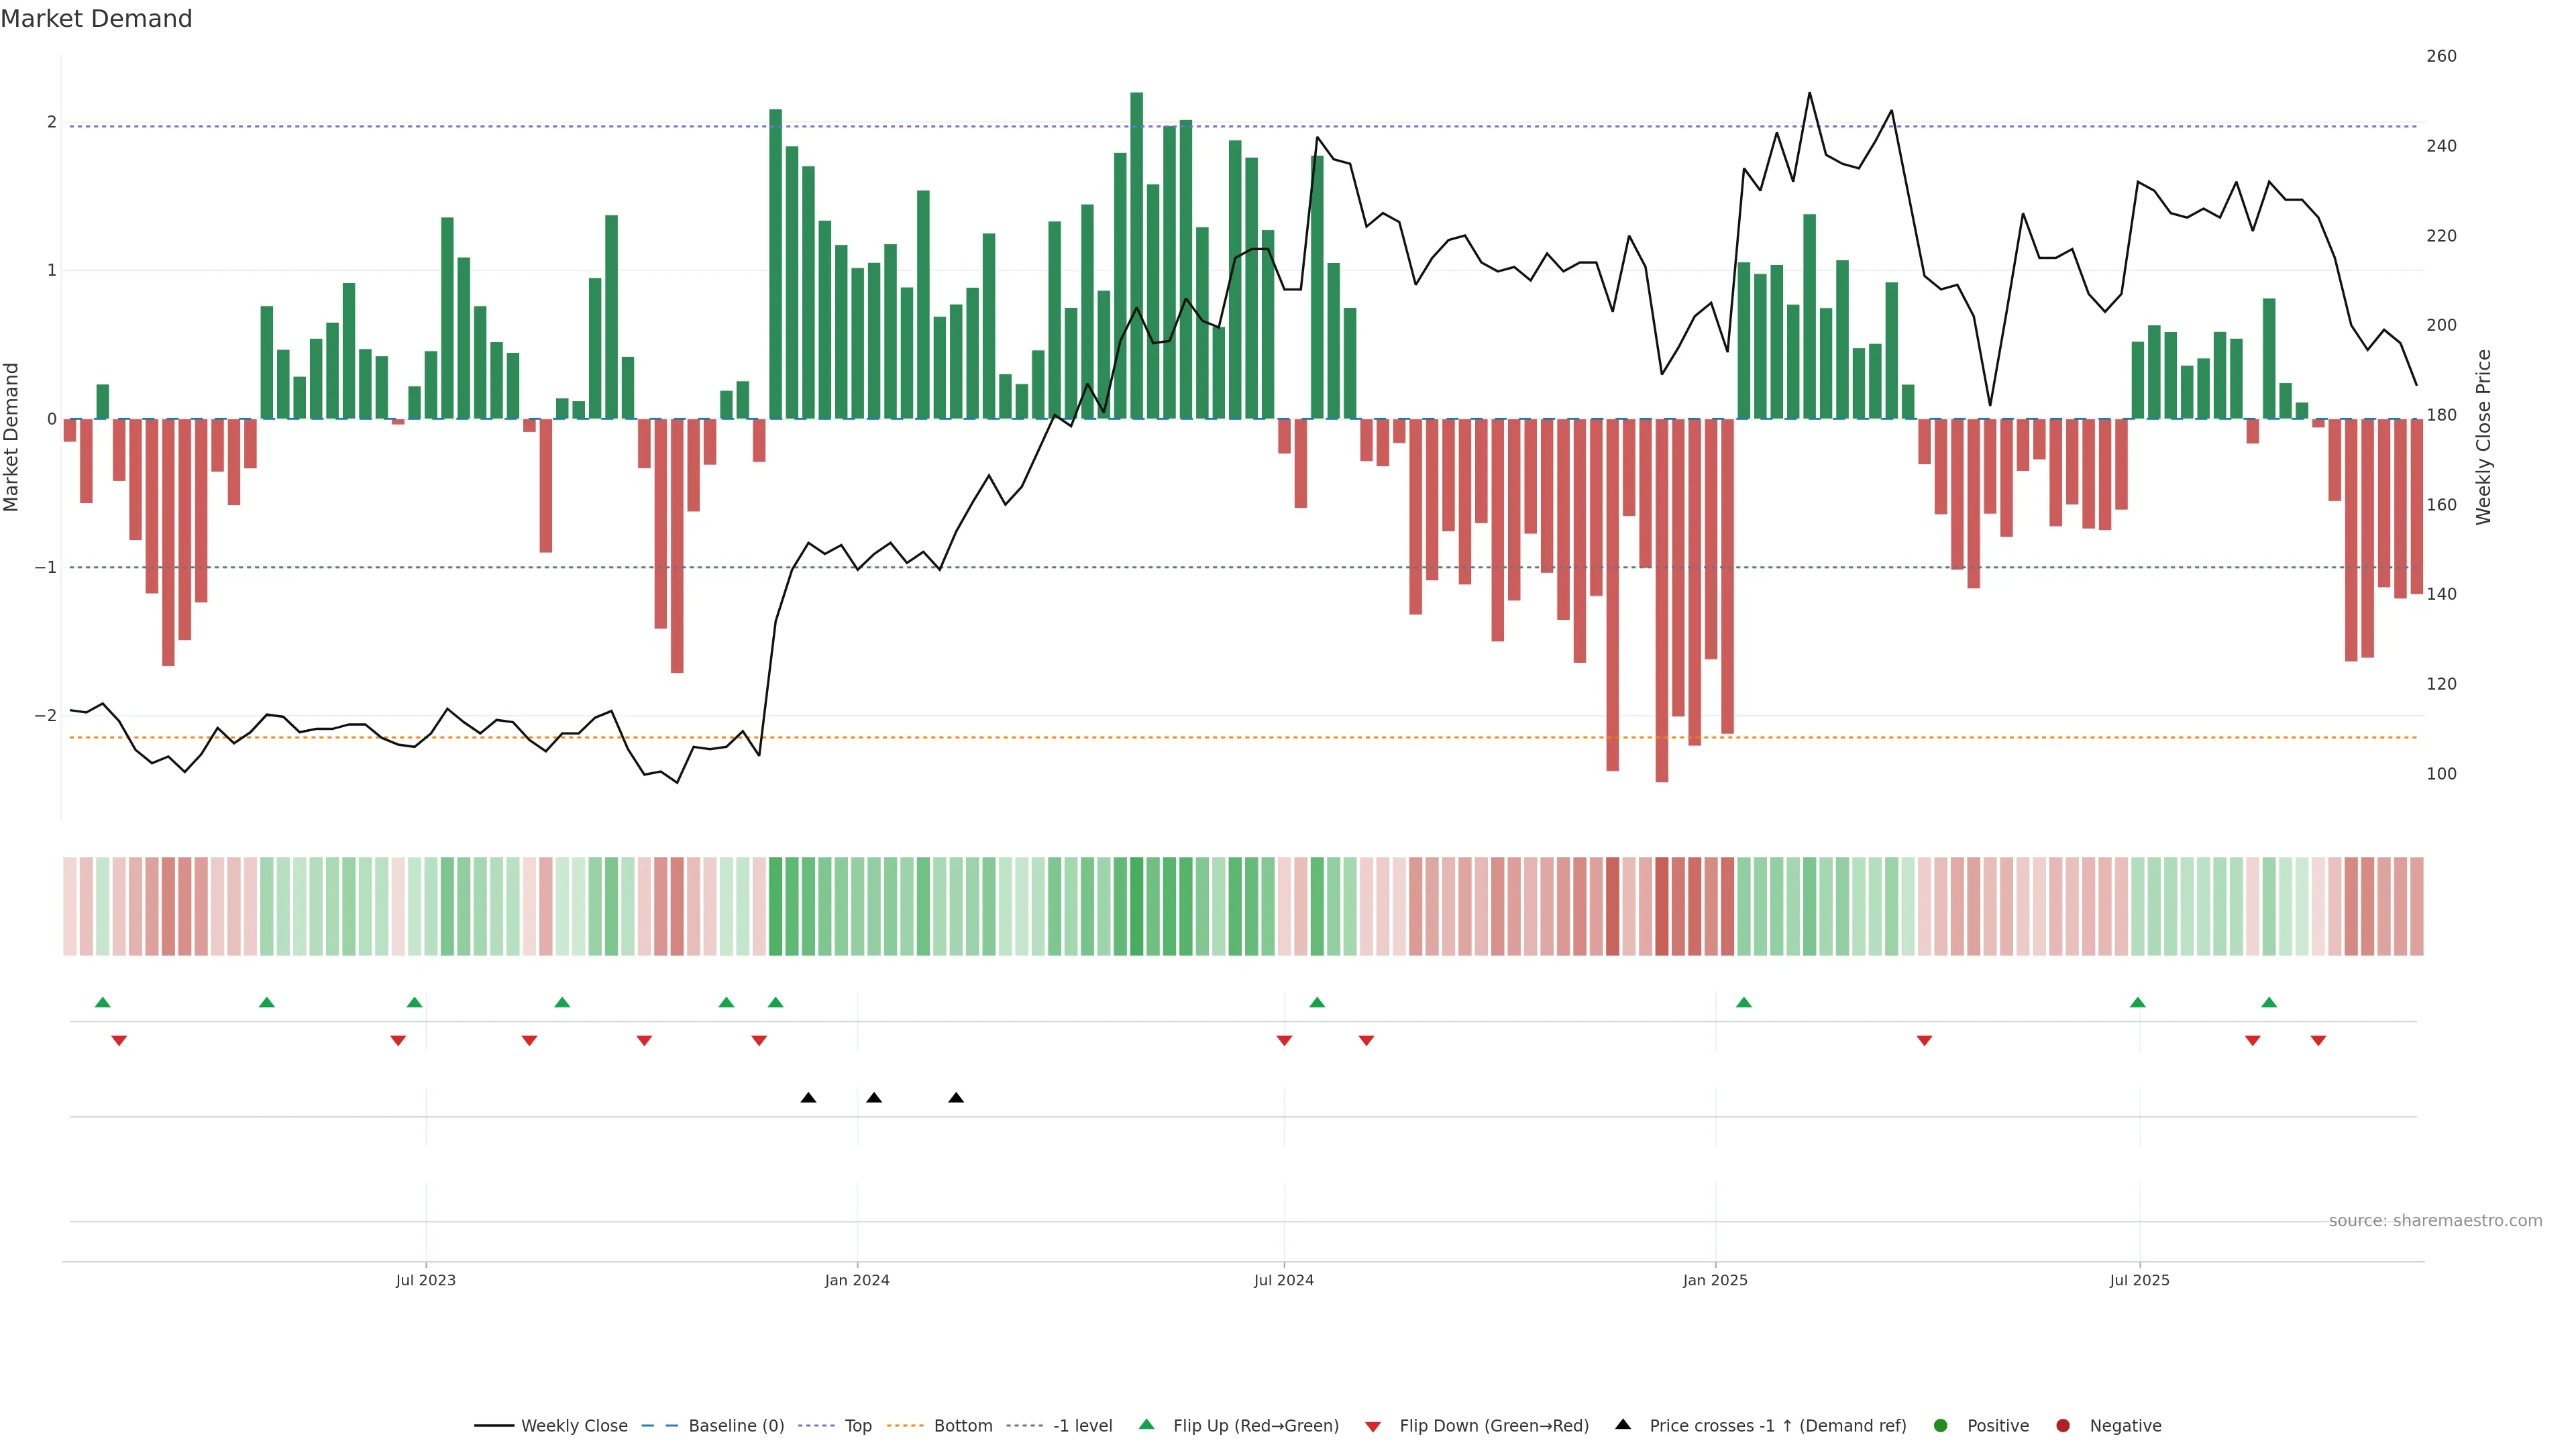Click the red Negative legend dot

pos(2062,1425)
